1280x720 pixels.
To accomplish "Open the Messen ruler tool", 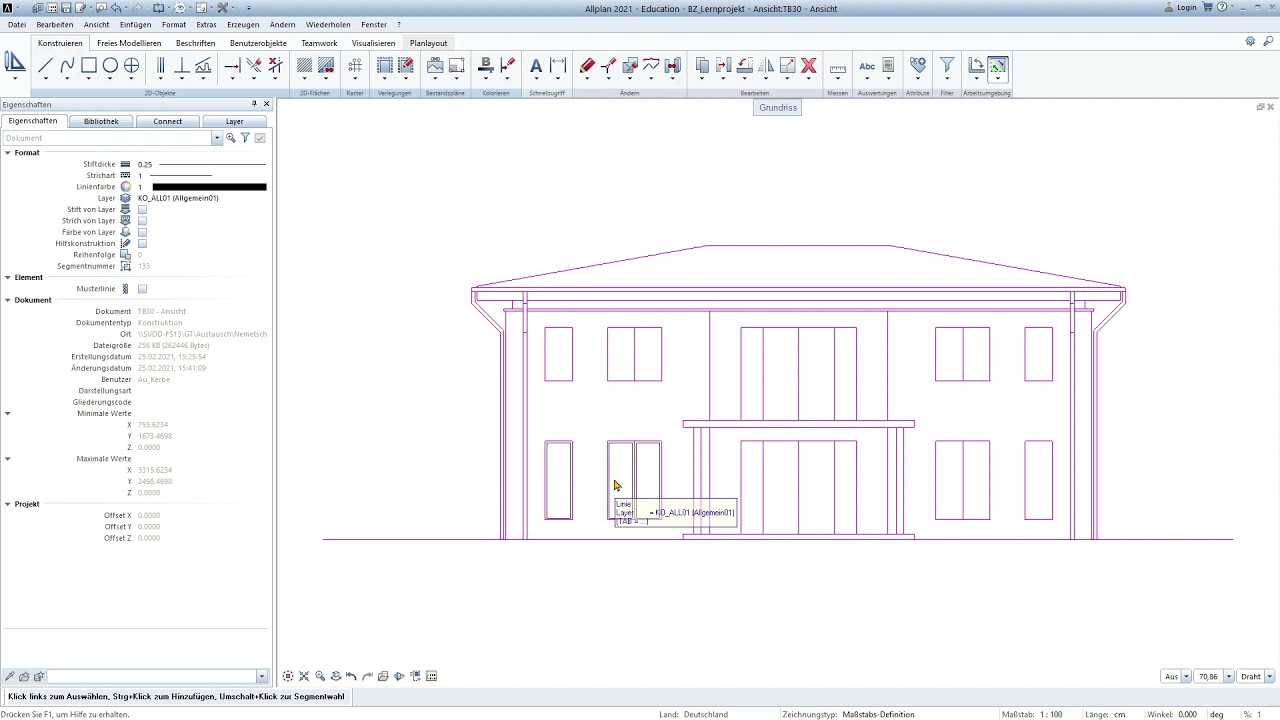I will coord(838,67).
